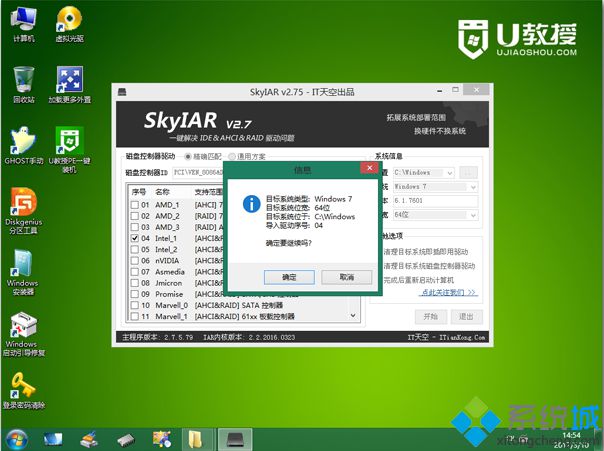Open the memory chip icon in taskbar
Screen dimensions: 604x451
[126, 439]
